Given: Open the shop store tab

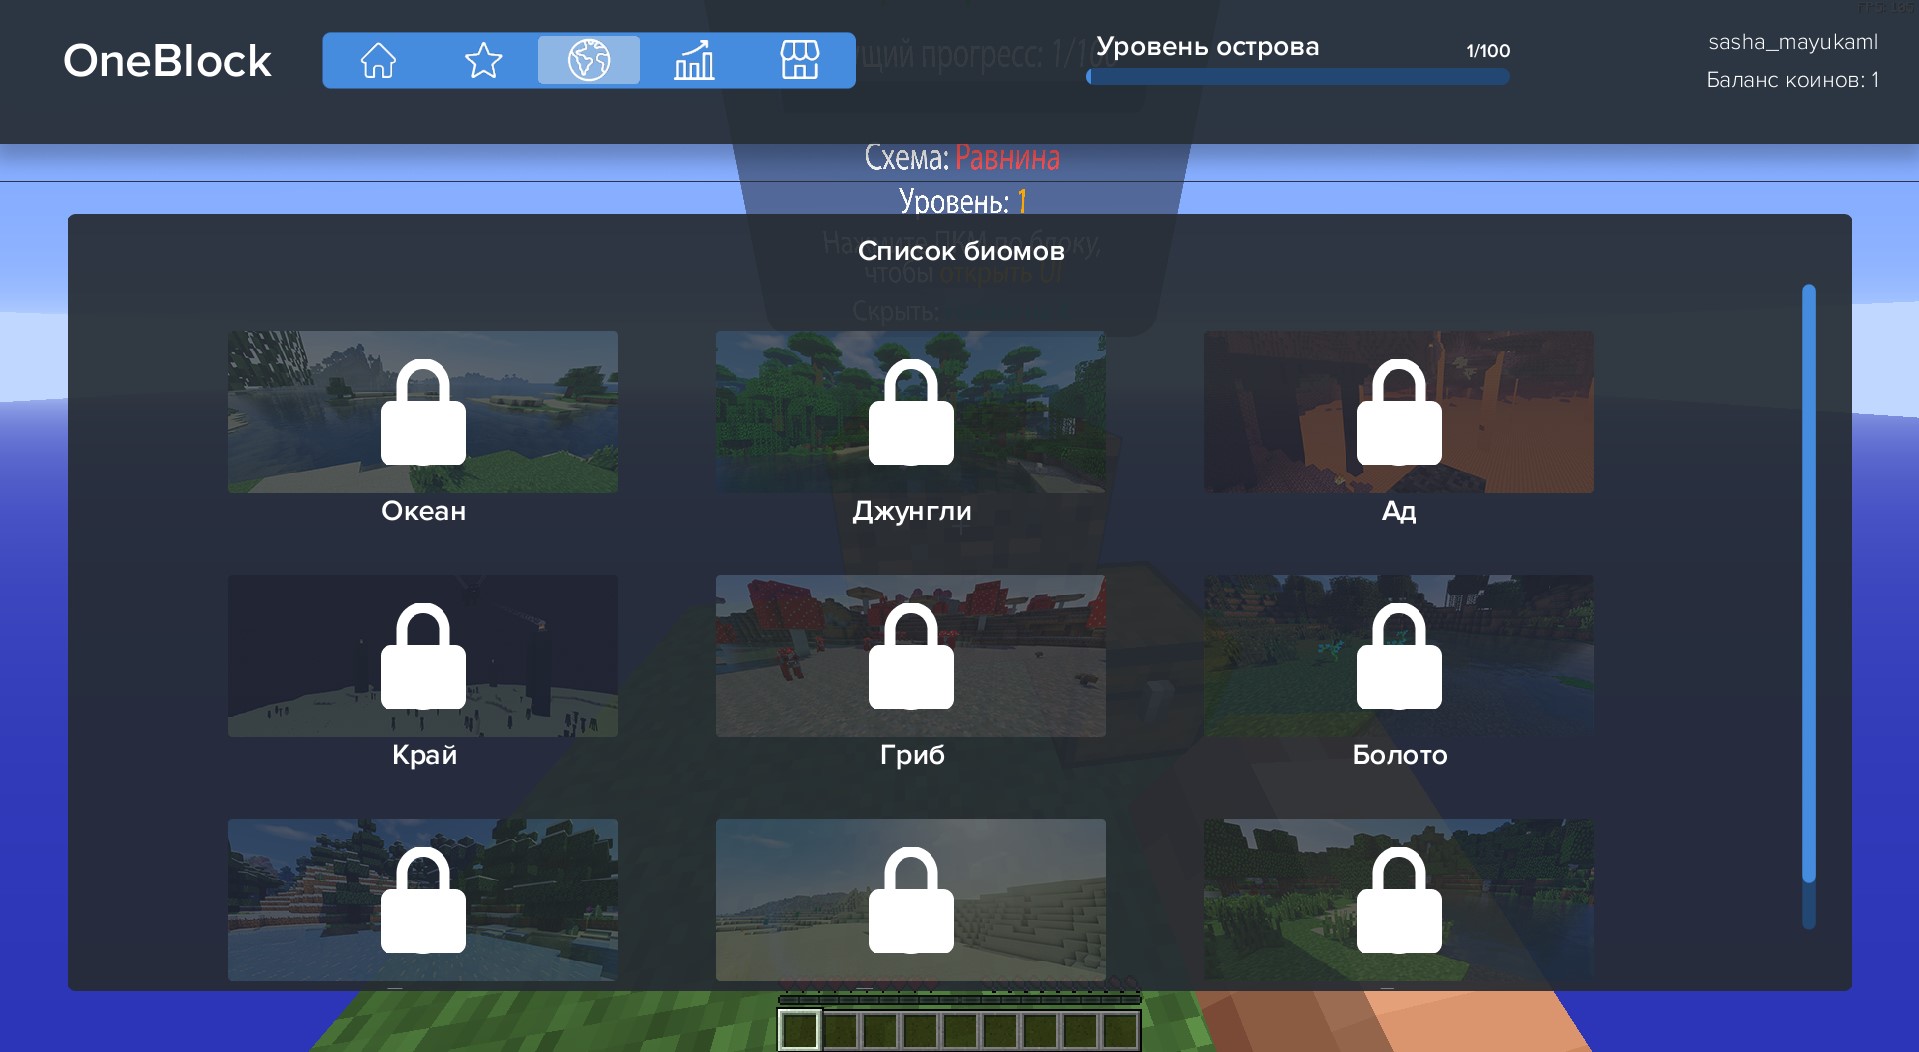Looking at the screenshot, I should coord(799,61).
